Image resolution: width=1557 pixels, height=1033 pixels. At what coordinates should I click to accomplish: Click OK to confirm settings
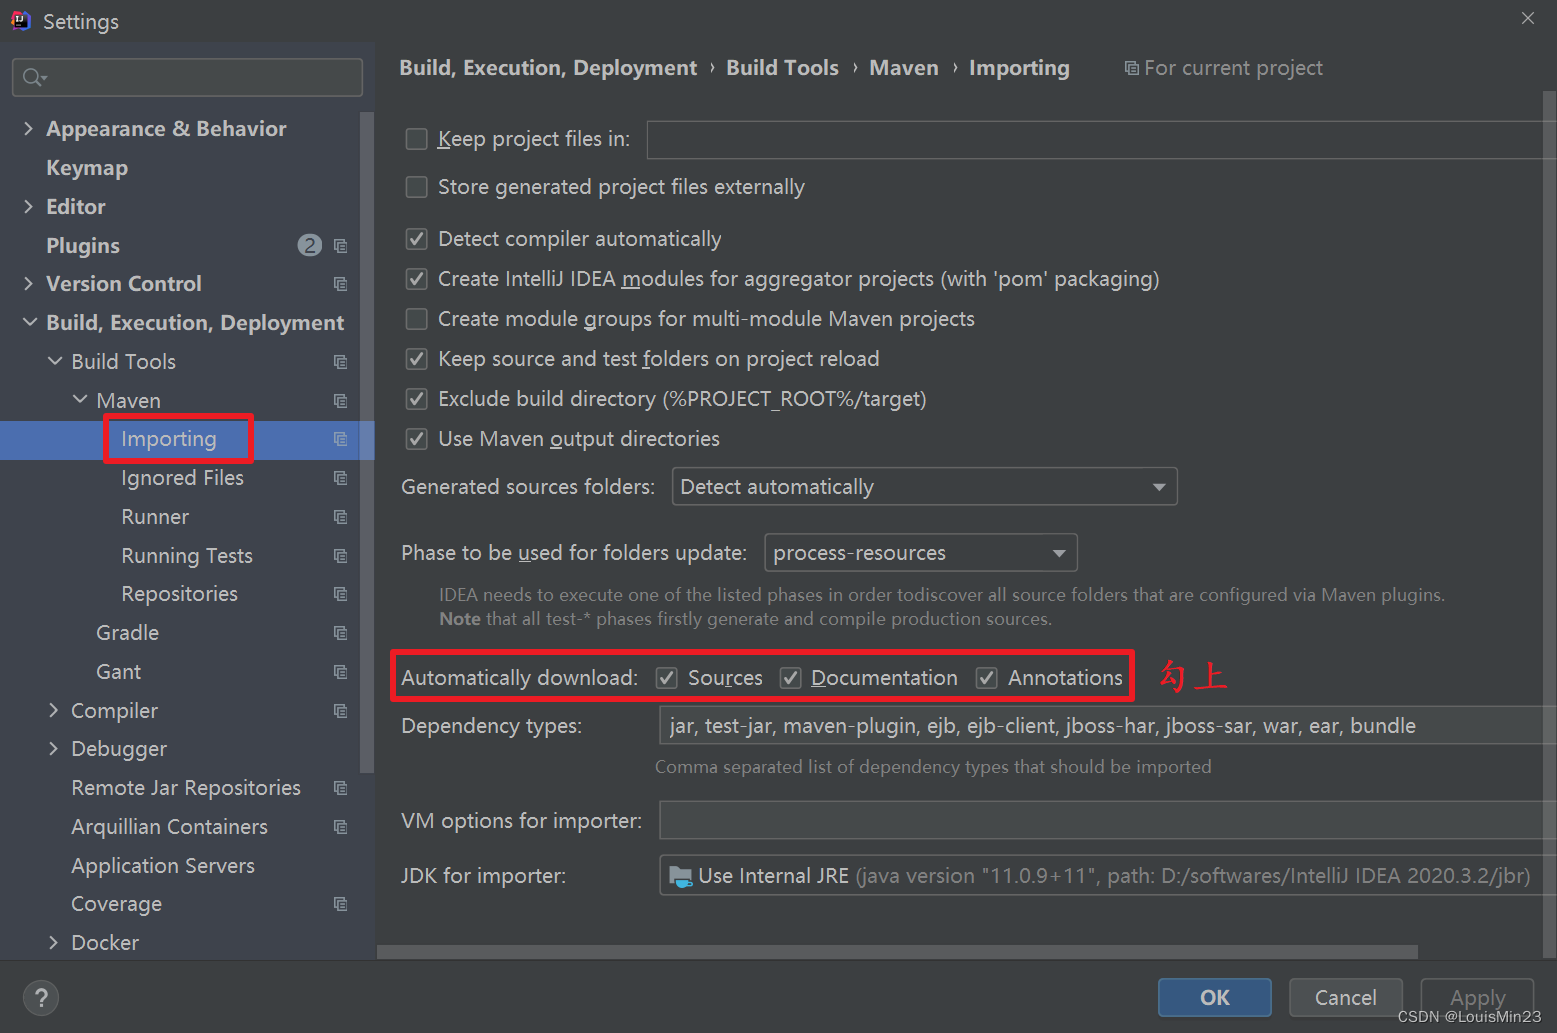1215,997
